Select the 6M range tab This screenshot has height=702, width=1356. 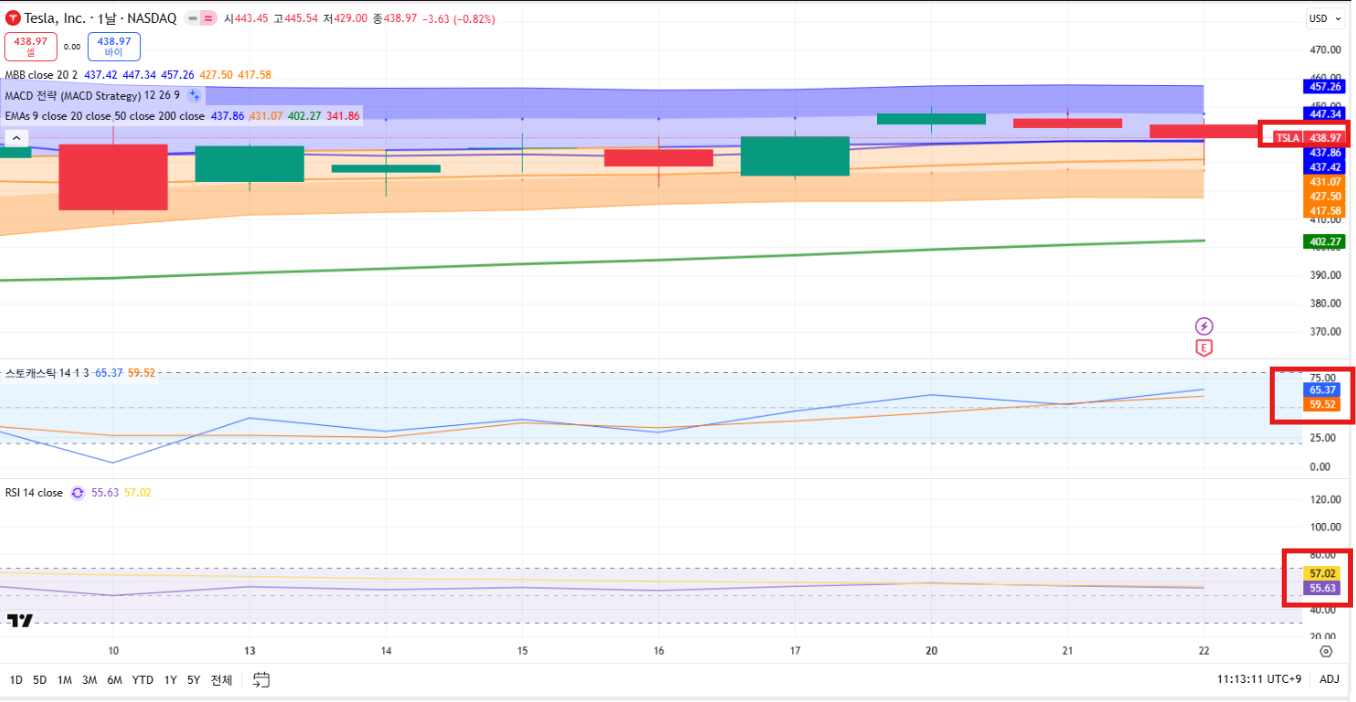(x=115, y=680)
